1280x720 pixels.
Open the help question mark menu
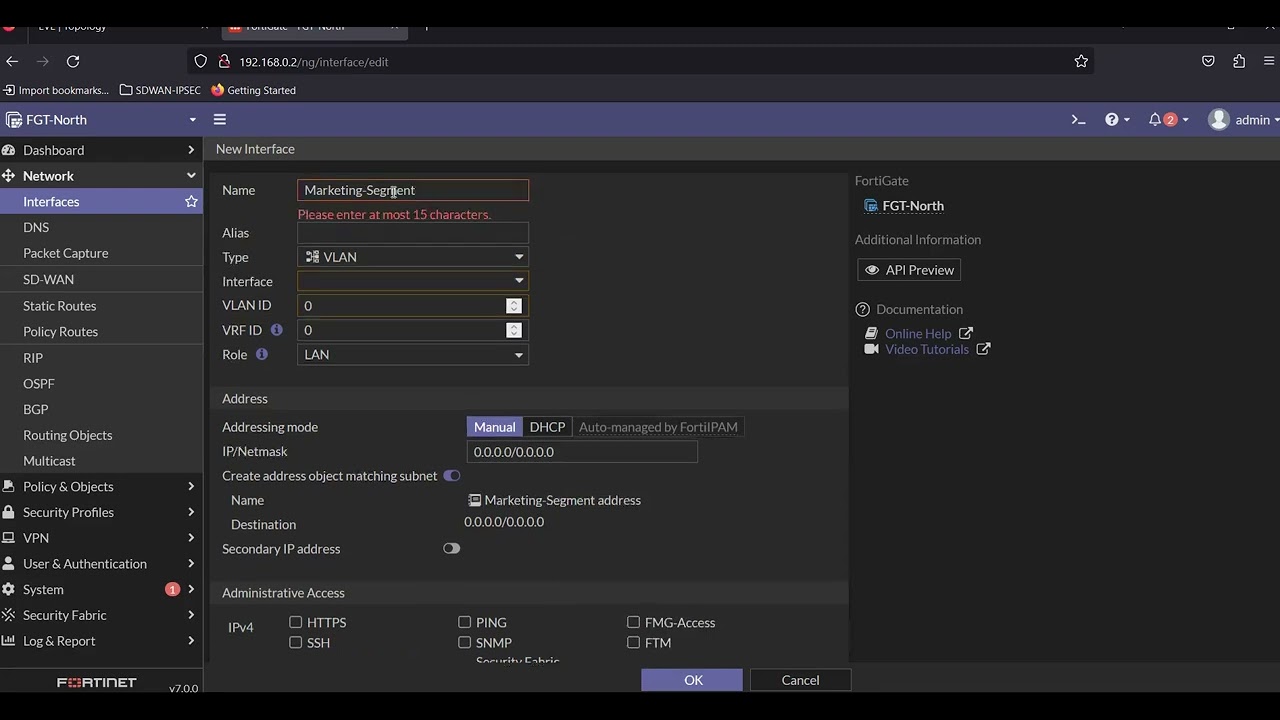[x=1117, y=120]
